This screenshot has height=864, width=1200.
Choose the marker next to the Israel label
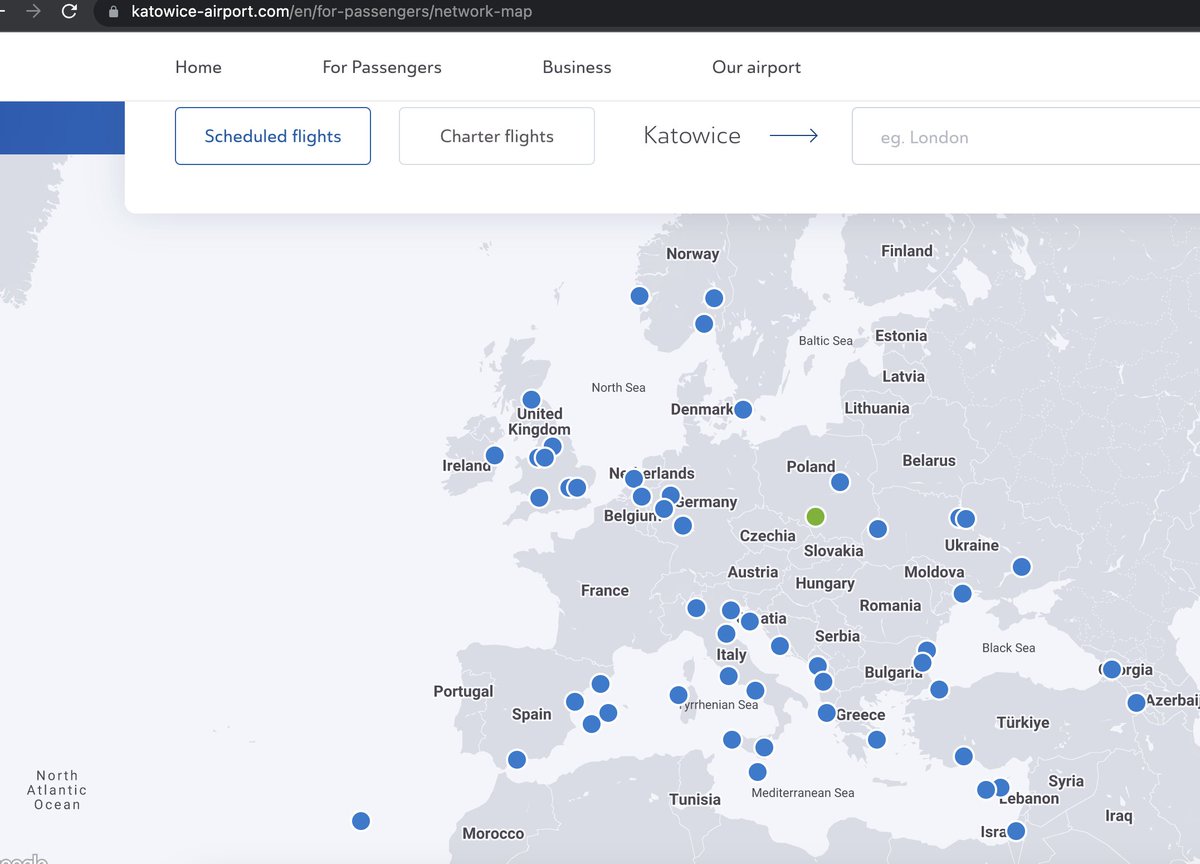point(1016,831)
